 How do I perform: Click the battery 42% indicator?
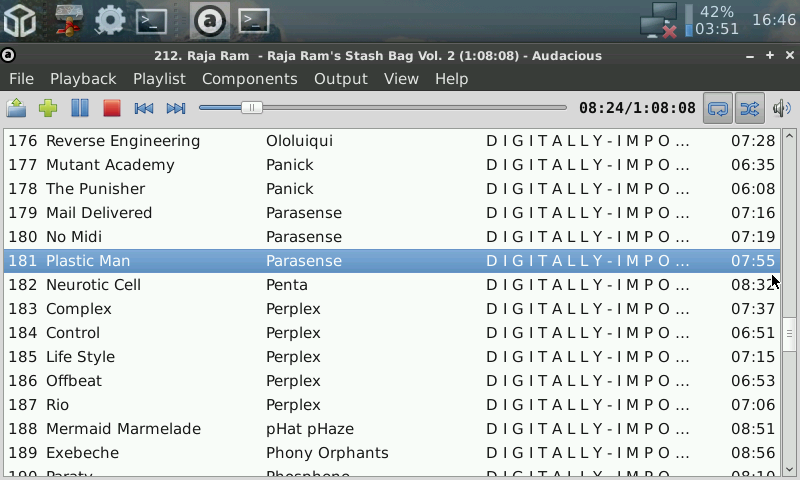tap(712, 21)
